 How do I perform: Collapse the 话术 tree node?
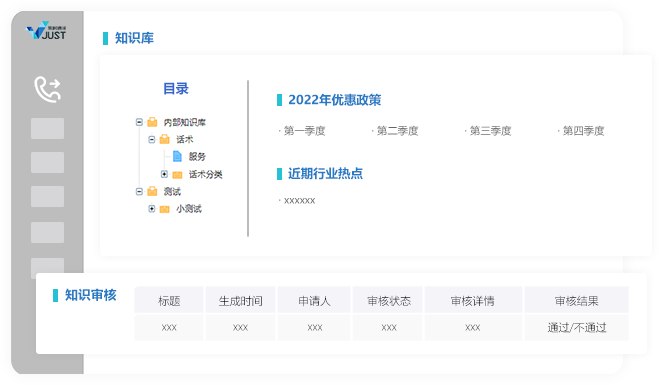click(x=152, y=140)
